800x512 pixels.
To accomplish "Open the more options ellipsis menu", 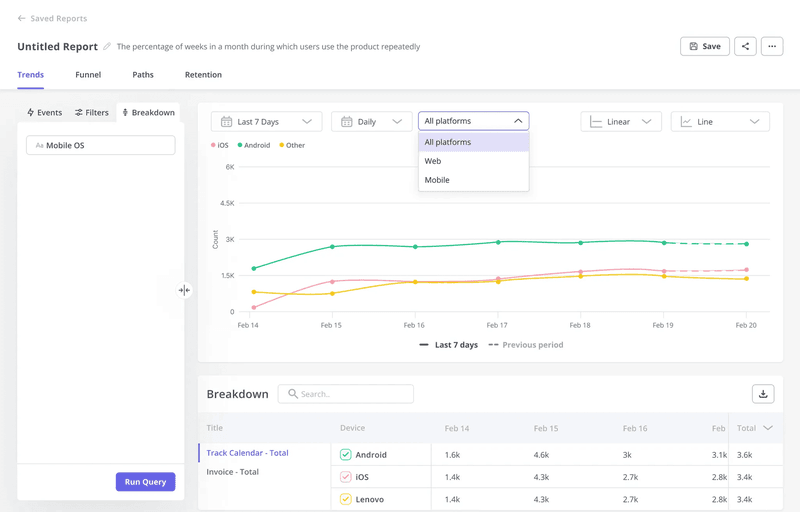I will click(772, 46).
